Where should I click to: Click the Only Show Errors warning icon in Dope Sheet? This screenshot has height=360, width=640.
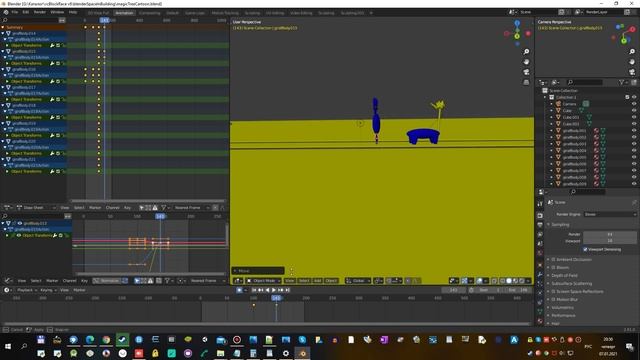tap(155, 207)
